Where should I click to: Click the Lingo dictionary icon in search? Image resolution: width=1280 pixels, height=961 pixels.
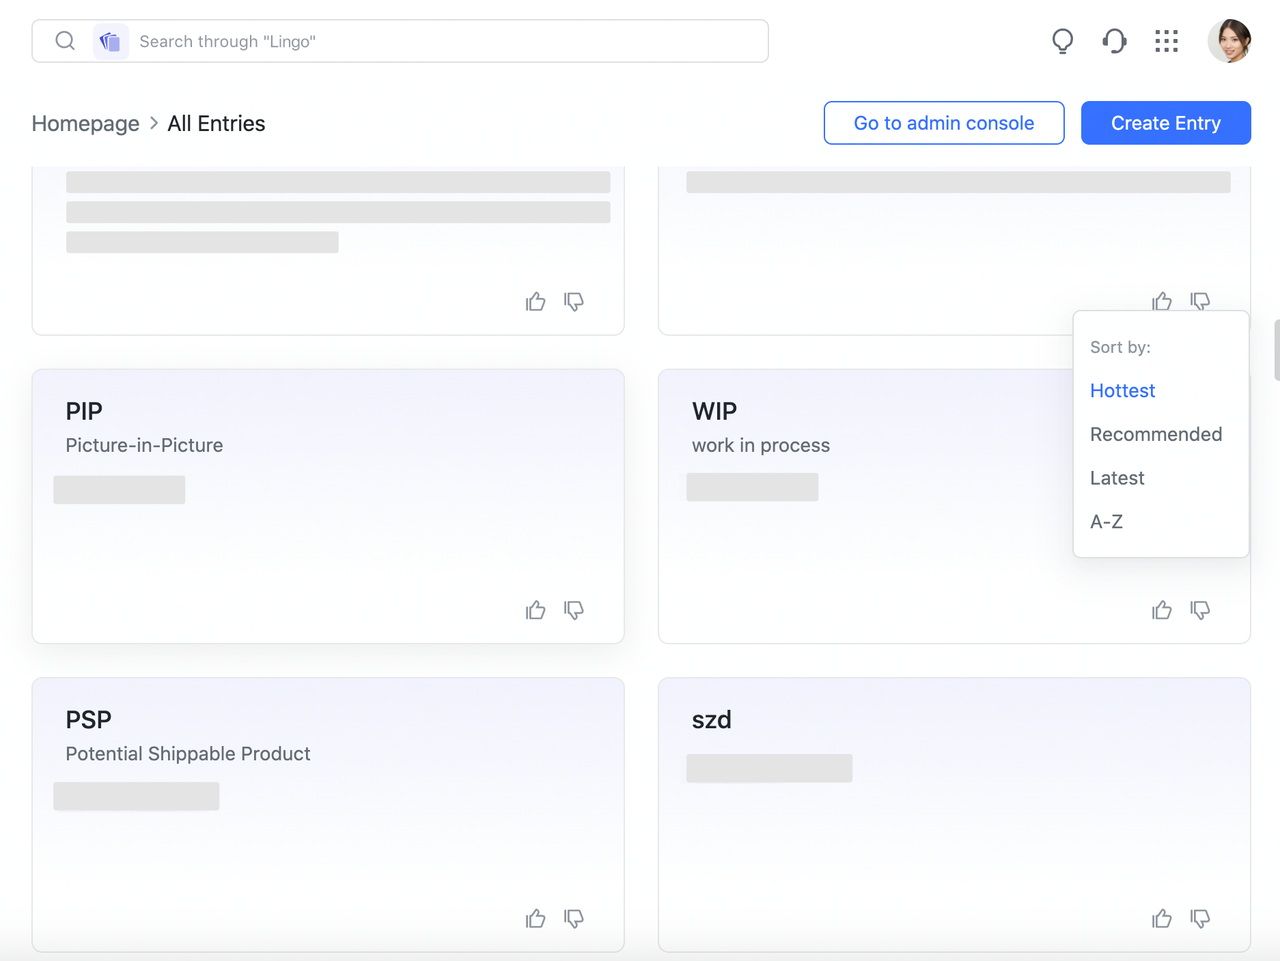pyautogui.click(x=110, y=42)
